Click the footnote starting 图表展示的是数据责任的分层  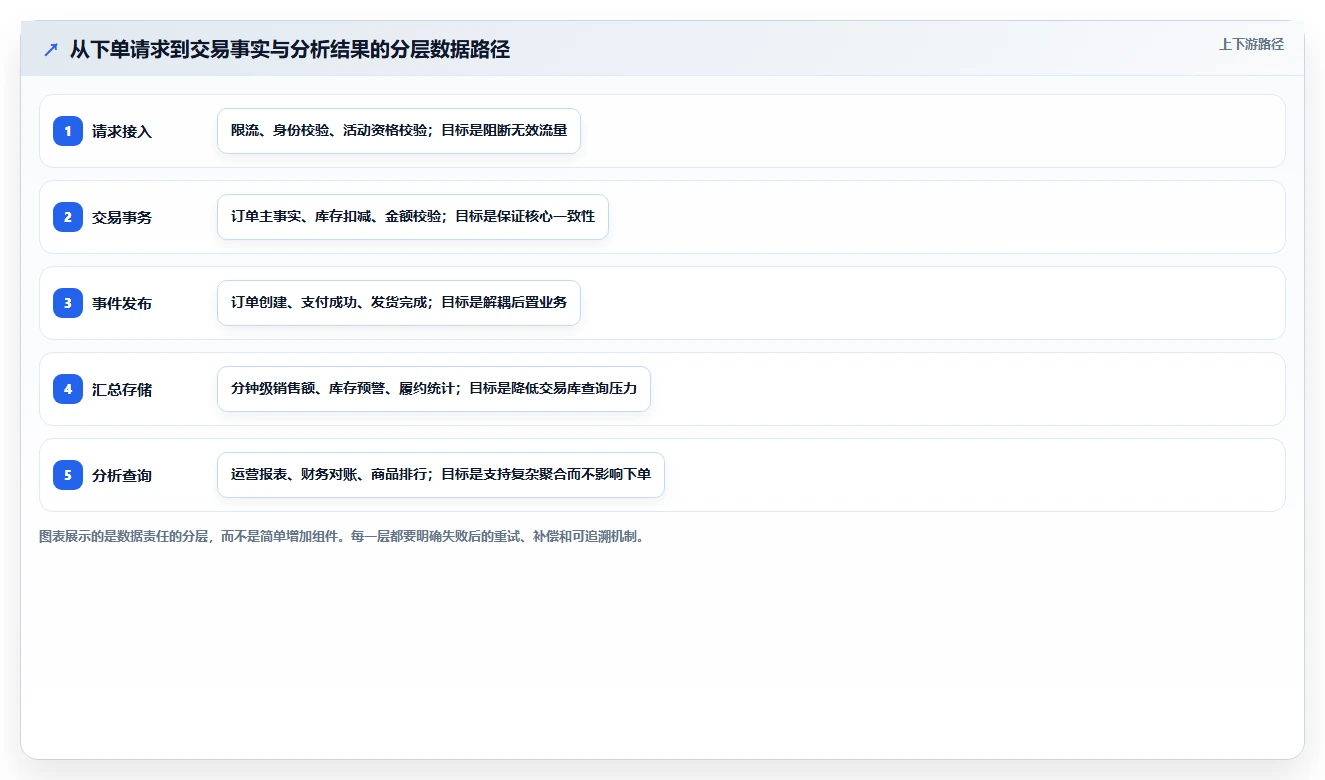(x=342, y=537)
